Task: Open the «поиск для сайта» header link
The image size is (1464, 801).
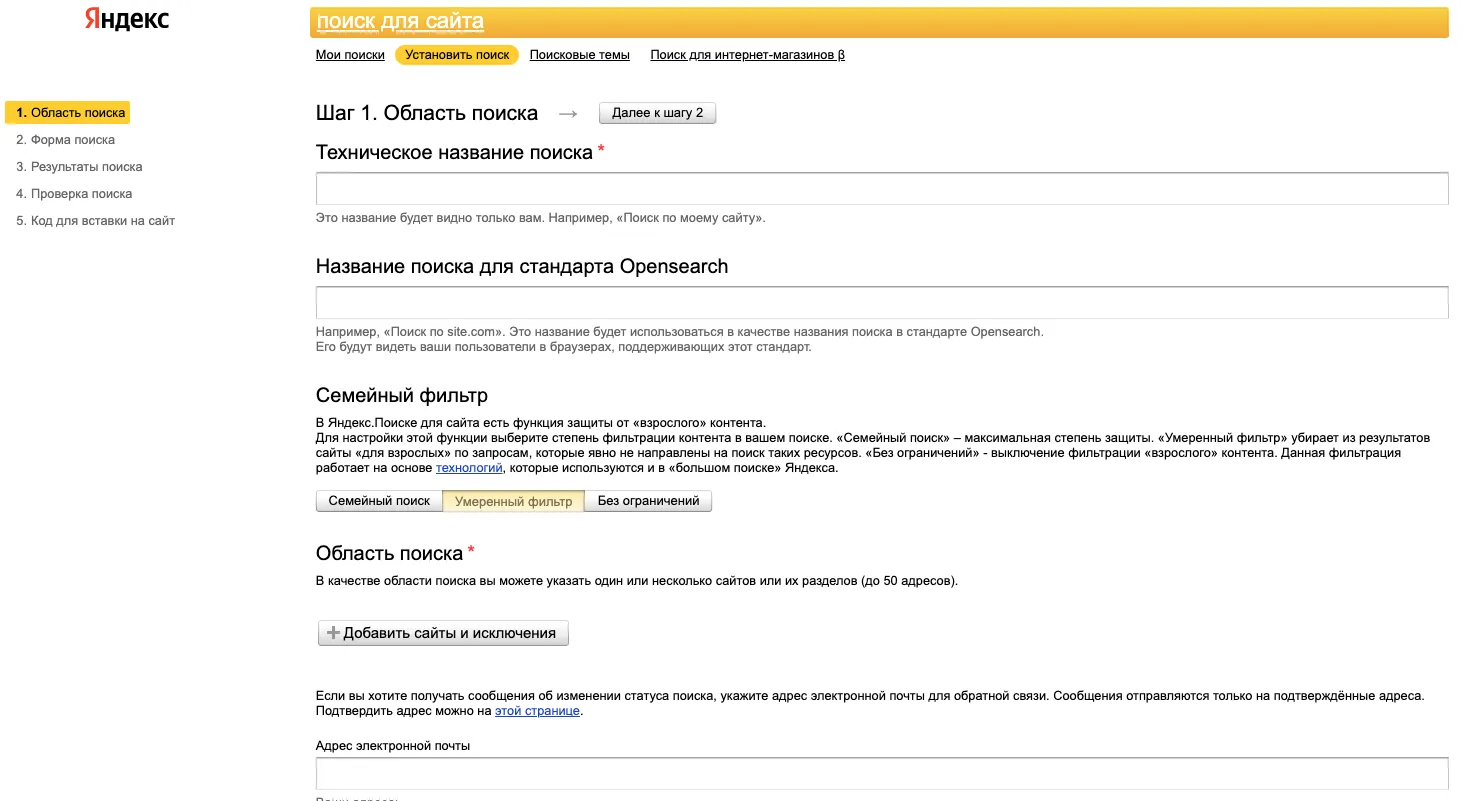Action: [400, 21]
